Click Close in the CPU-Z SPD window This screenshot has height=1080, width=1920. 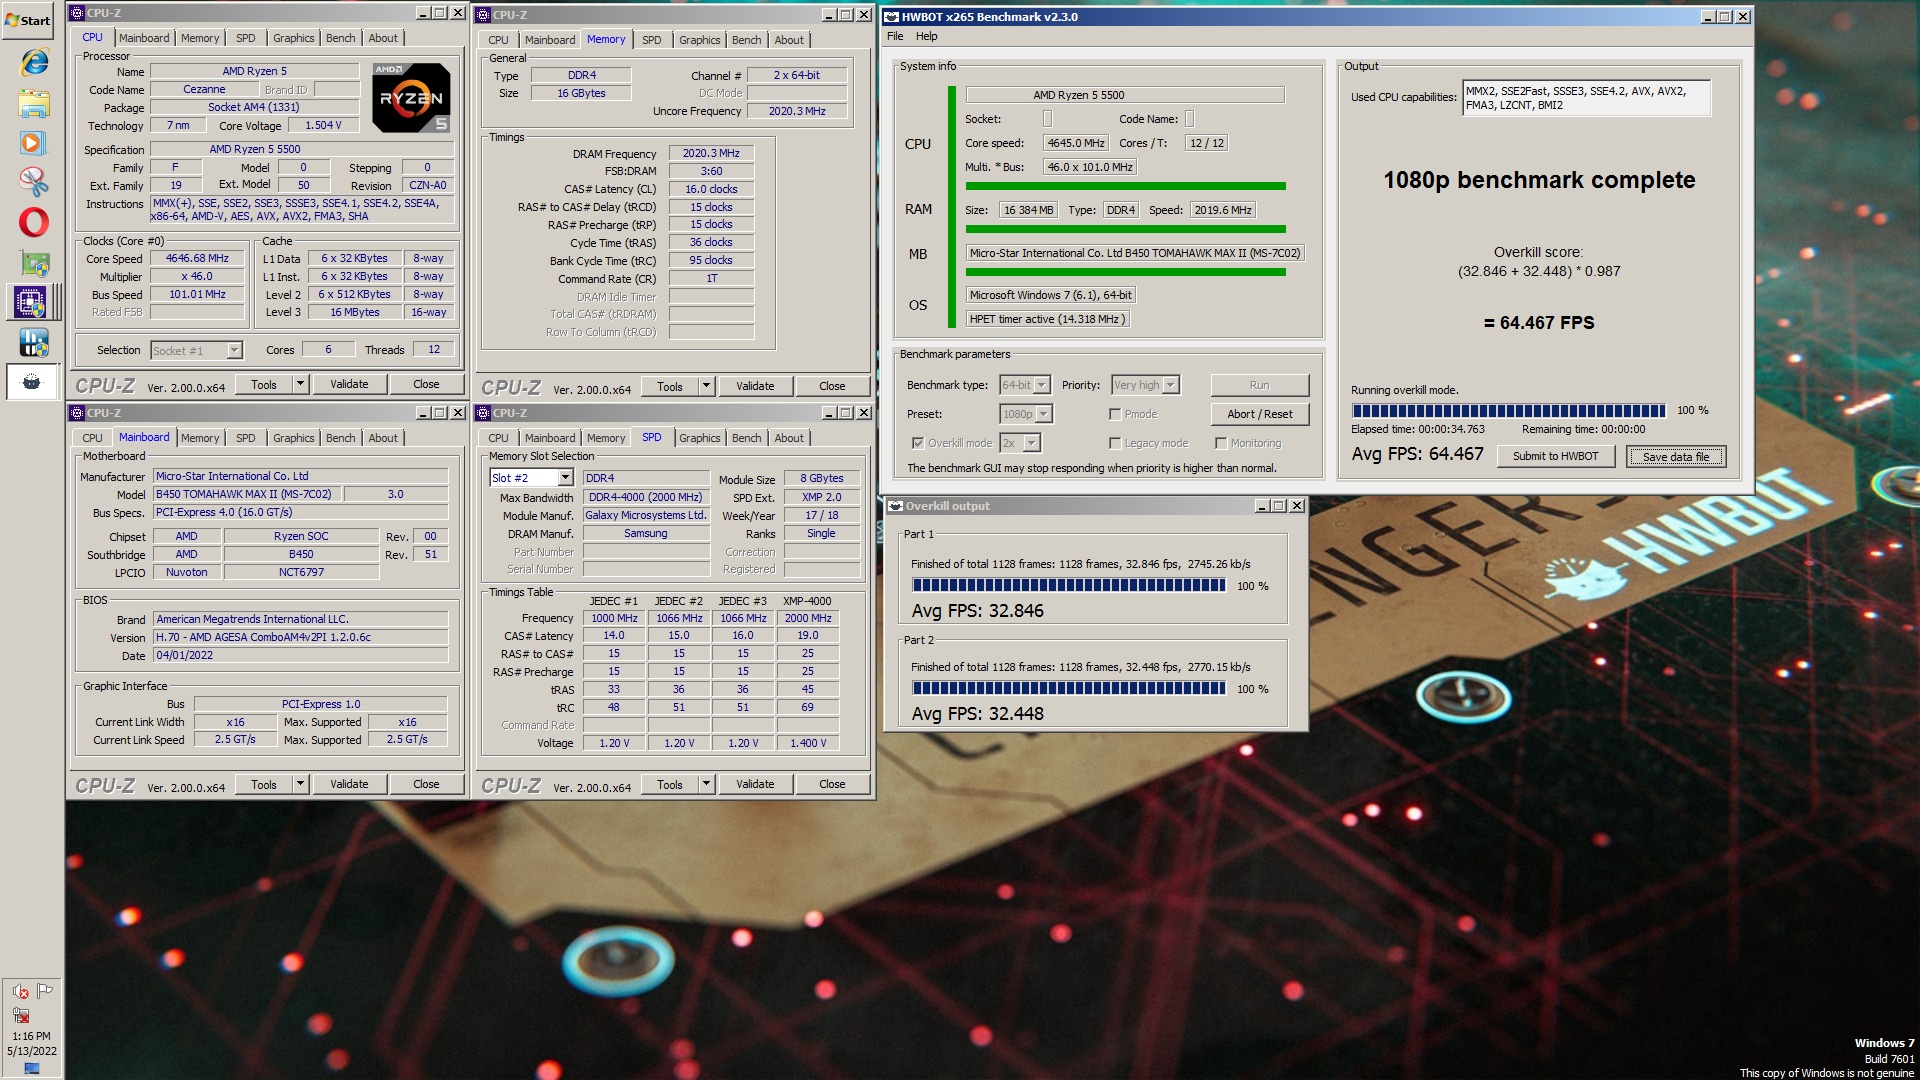[832, 784]
